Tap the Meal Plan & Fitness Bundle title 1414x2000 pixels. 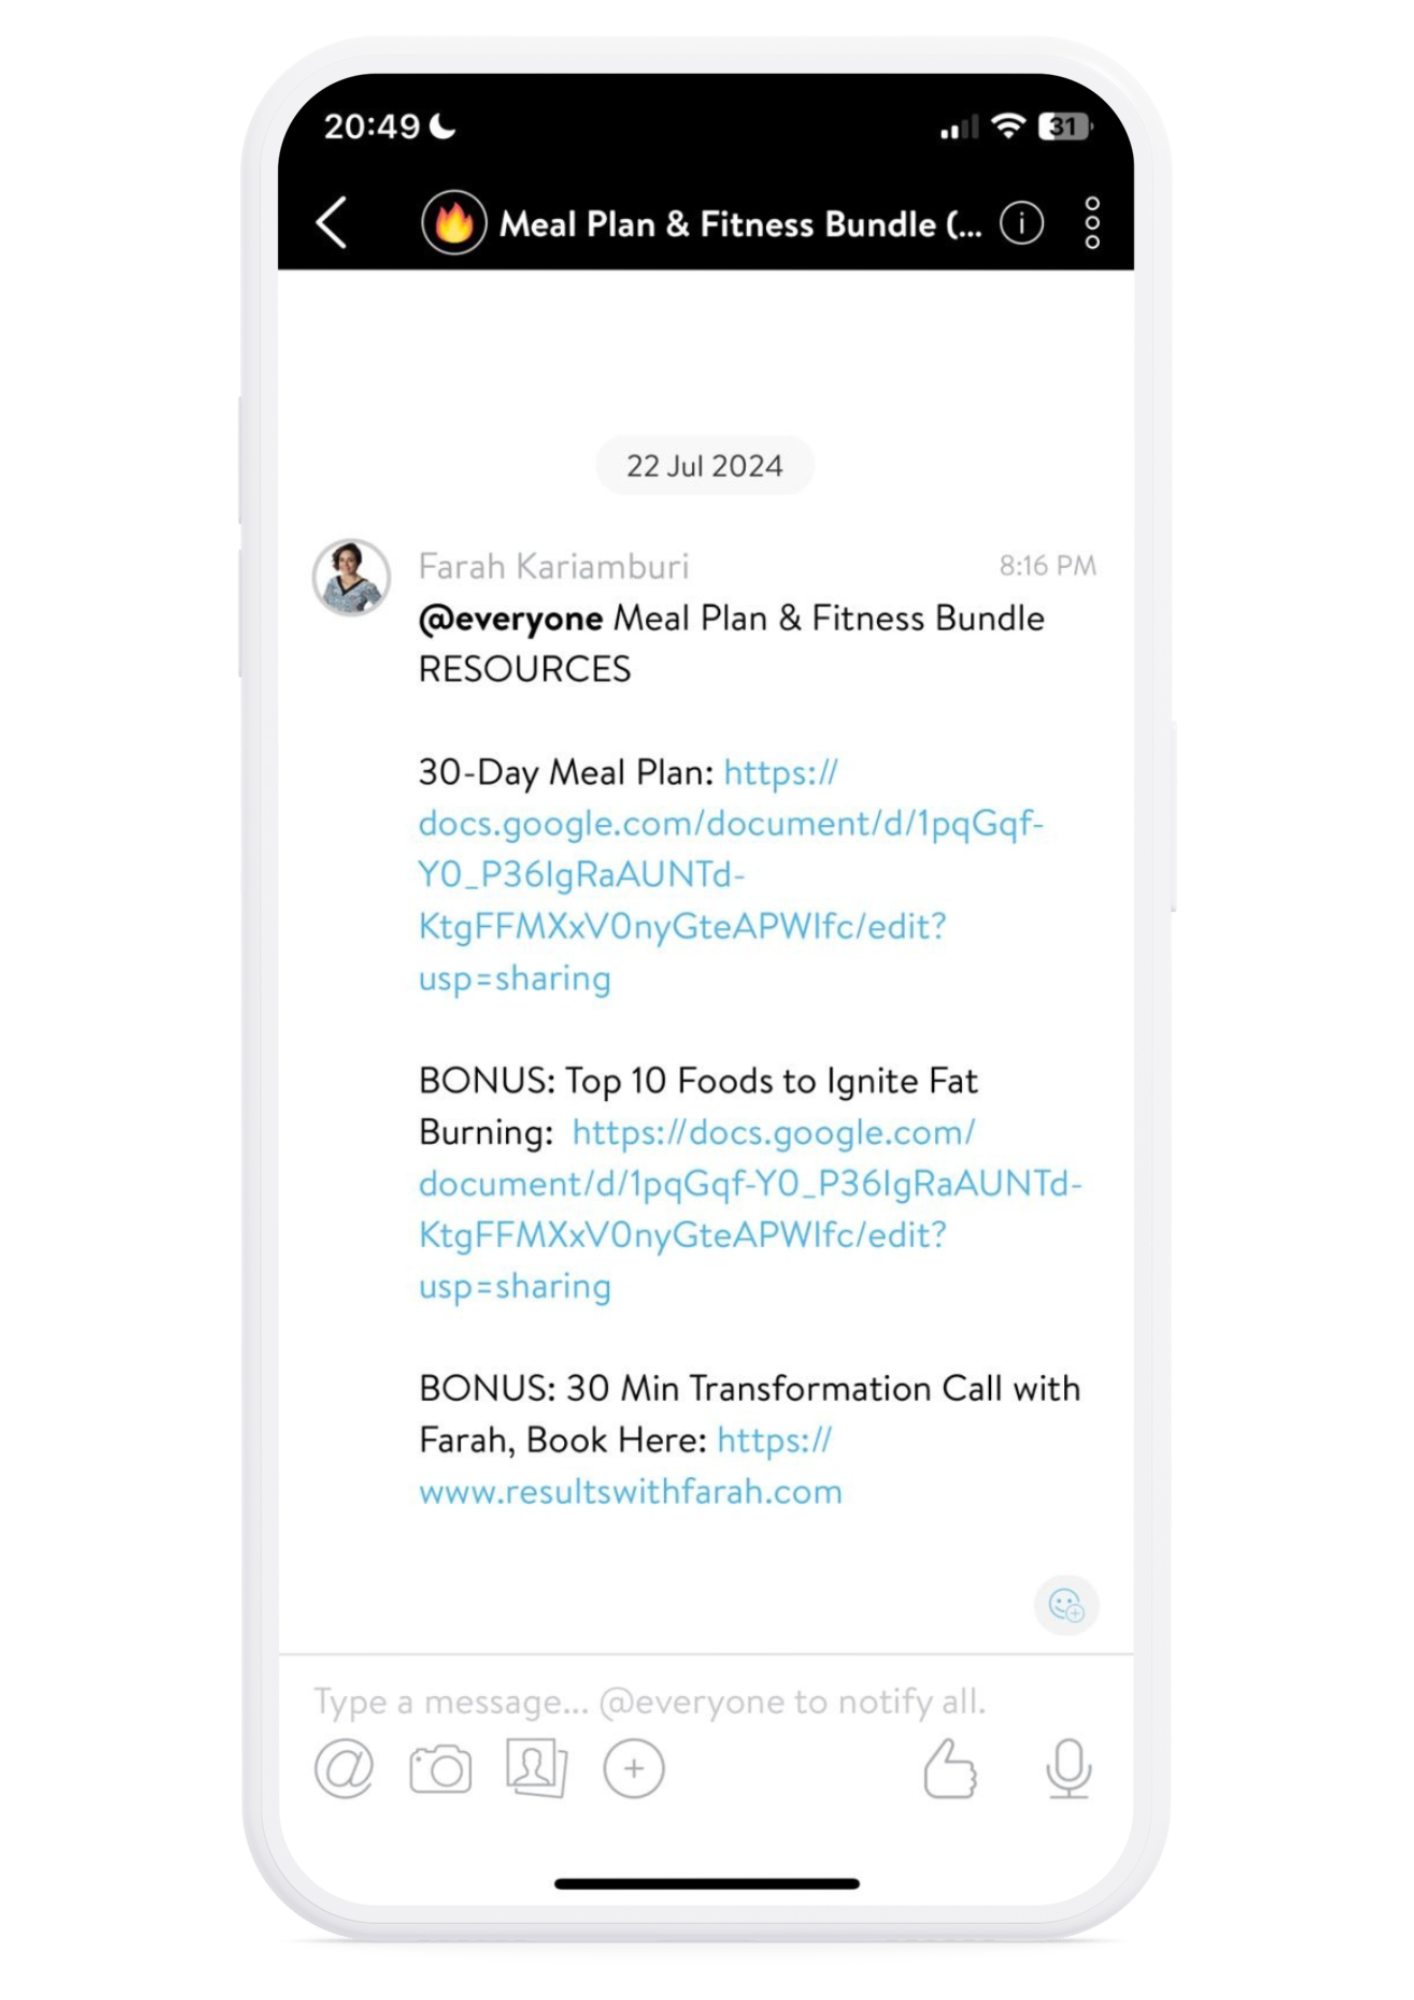point(740,224)
